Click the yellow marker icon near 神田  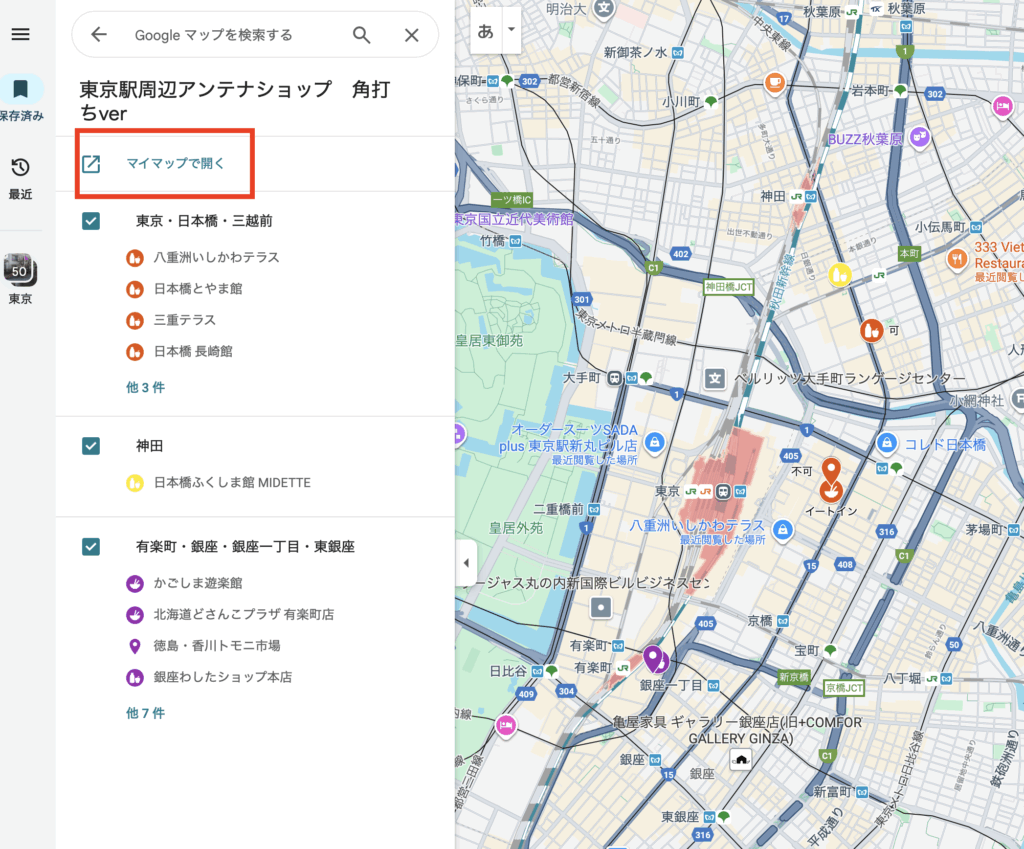840,274
